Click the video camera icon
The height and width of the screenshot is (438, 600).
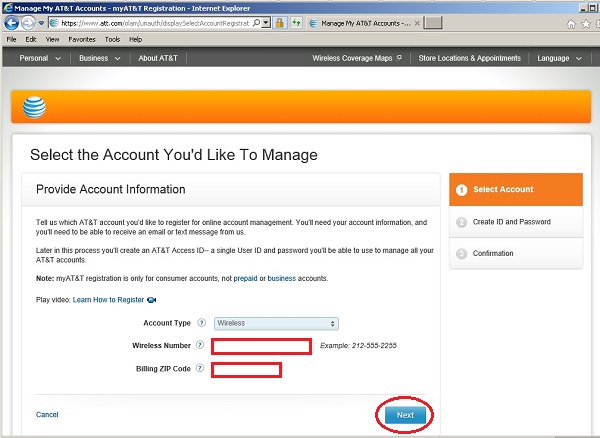click(x=152, y=300)
